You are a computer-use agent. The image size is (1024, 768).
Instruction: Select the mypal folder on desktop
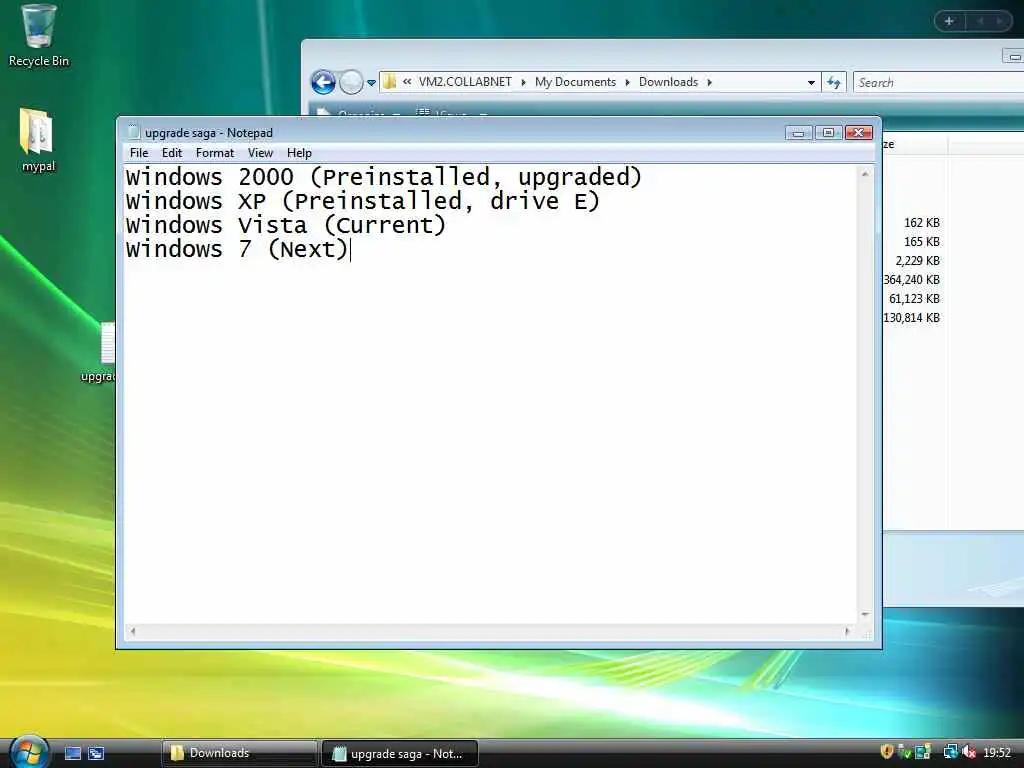(38, 140)
